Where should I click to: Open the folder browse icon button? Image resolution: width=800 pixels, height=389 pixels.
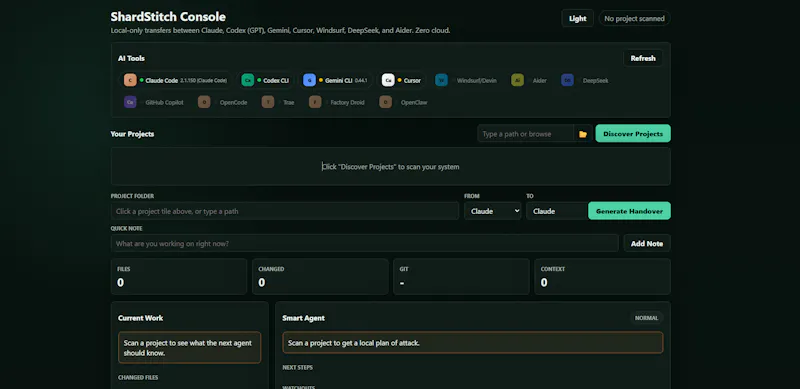click(583, 134)
